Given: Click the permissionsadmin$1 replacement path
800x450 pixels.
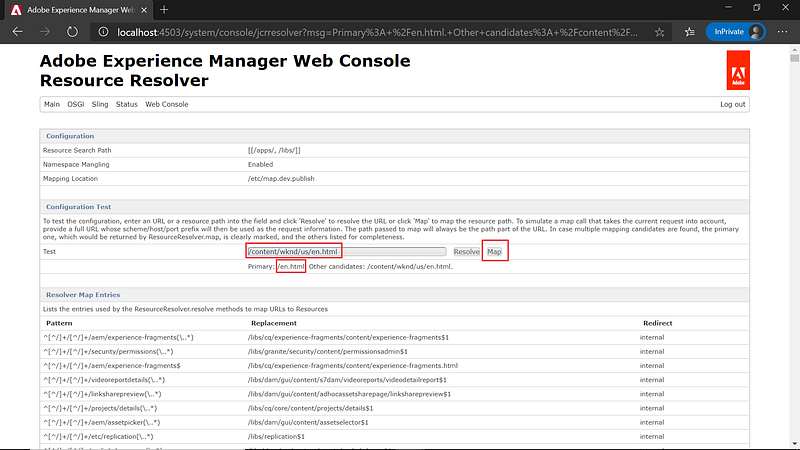Looking at the screenshot, I should coord(328,352).
